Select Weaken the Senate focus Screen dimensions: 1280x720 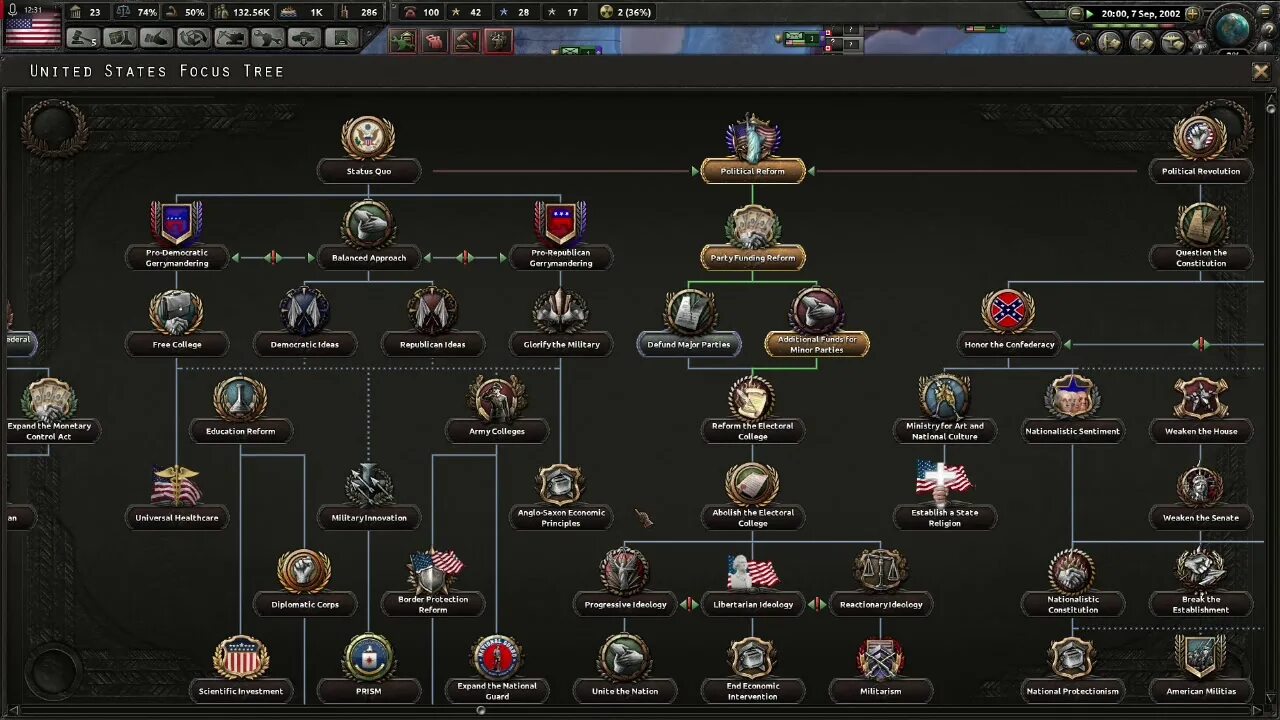pyautogui.click(x=1201, y=517)
